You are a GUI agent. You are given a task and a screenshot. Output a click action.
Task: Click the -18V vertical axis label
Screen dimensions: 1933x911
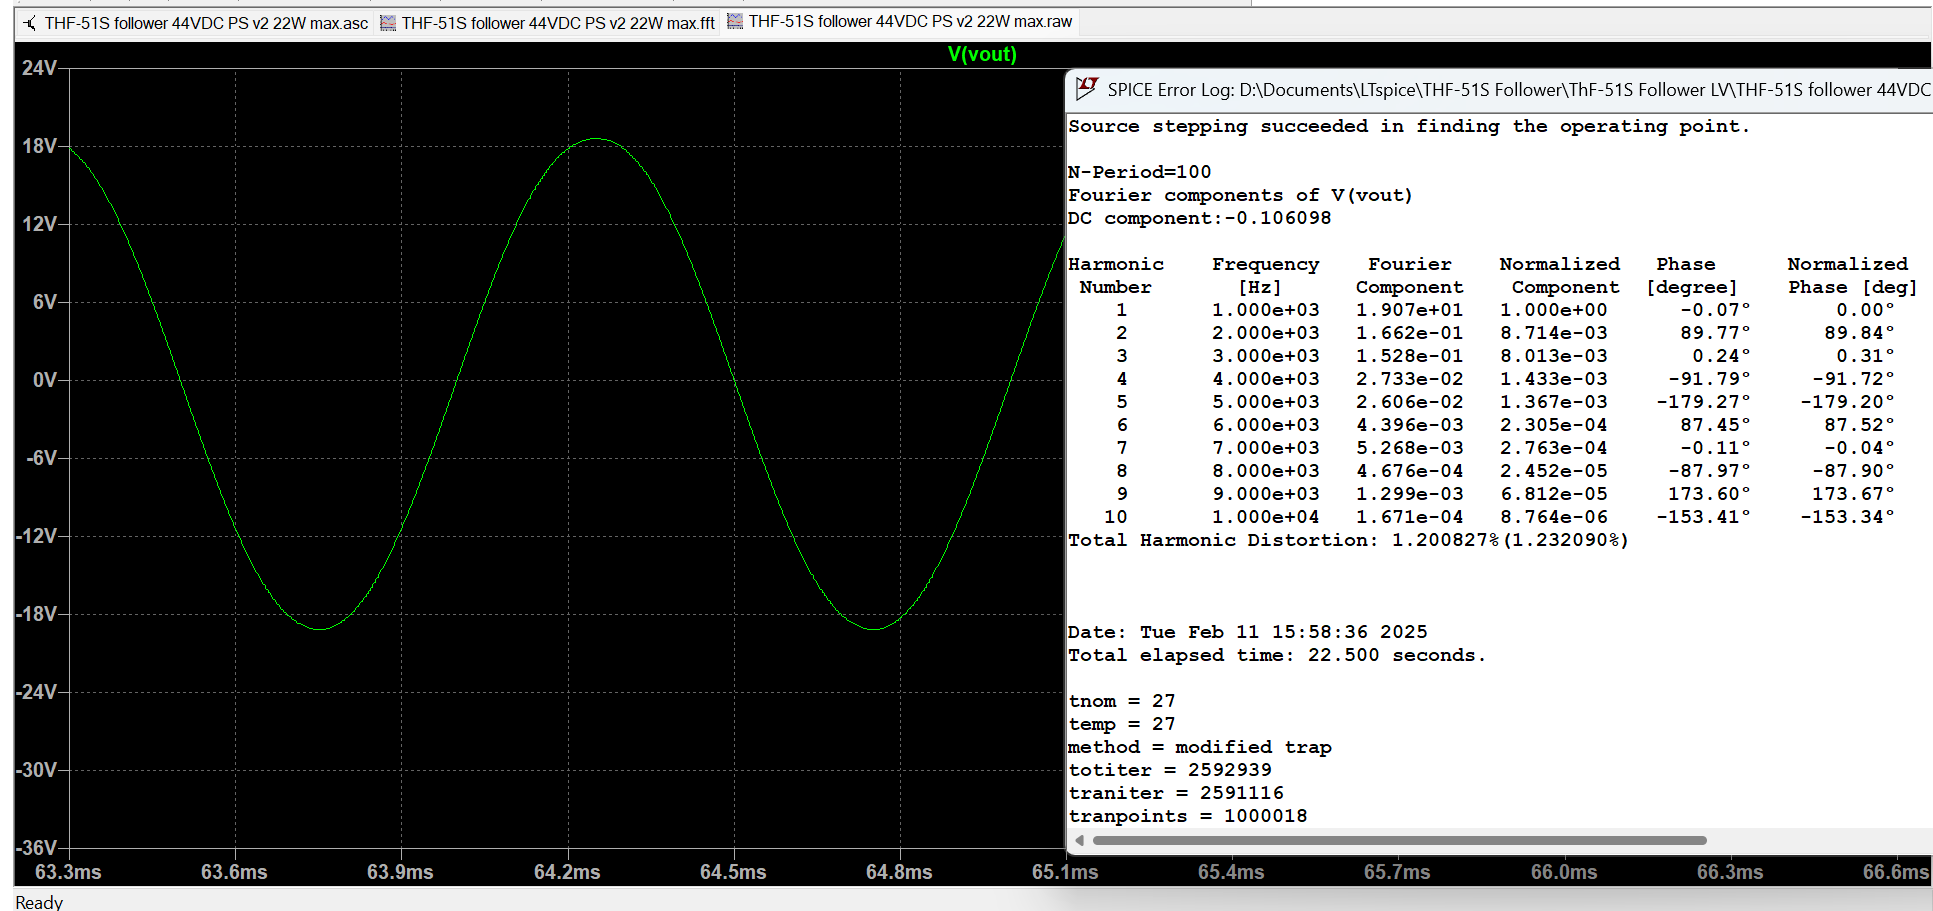(37, 614)
